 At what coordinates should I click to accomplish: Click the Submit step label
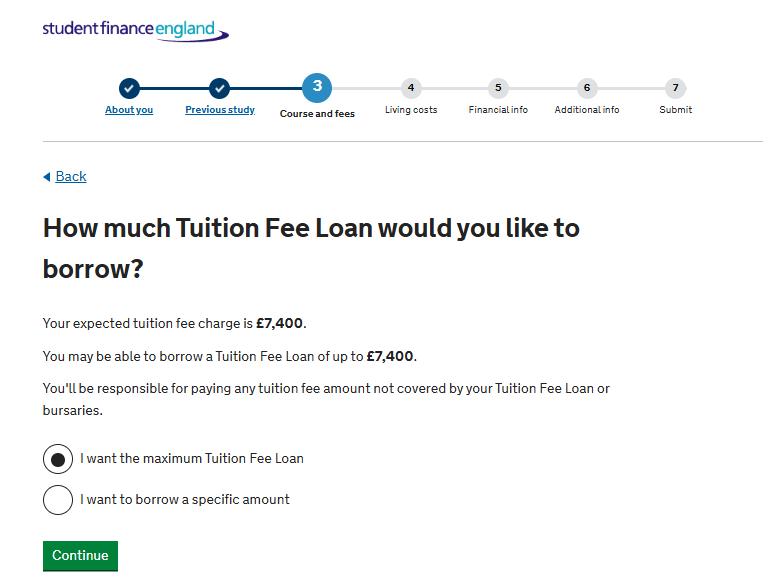(675, 110)
